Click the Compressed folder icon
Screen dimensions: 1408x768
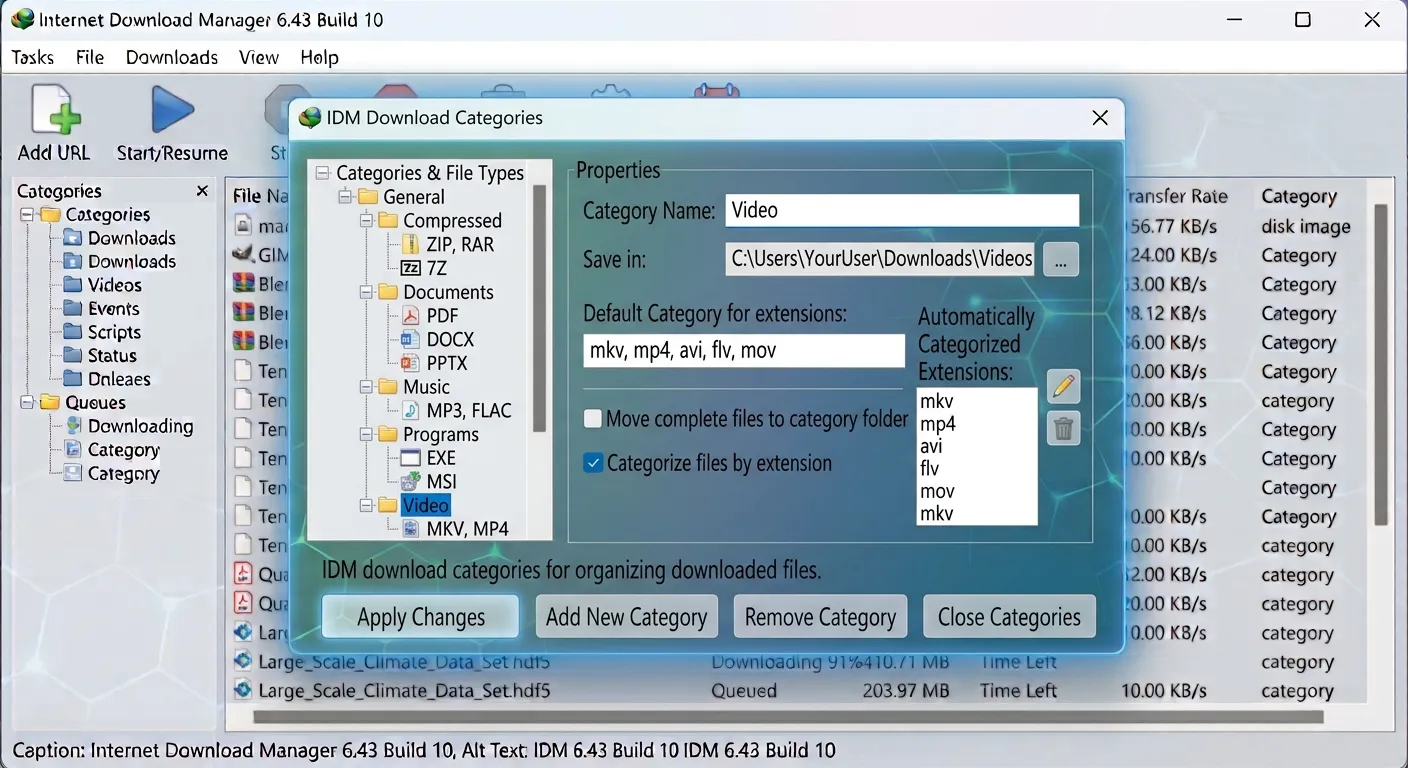388,221
